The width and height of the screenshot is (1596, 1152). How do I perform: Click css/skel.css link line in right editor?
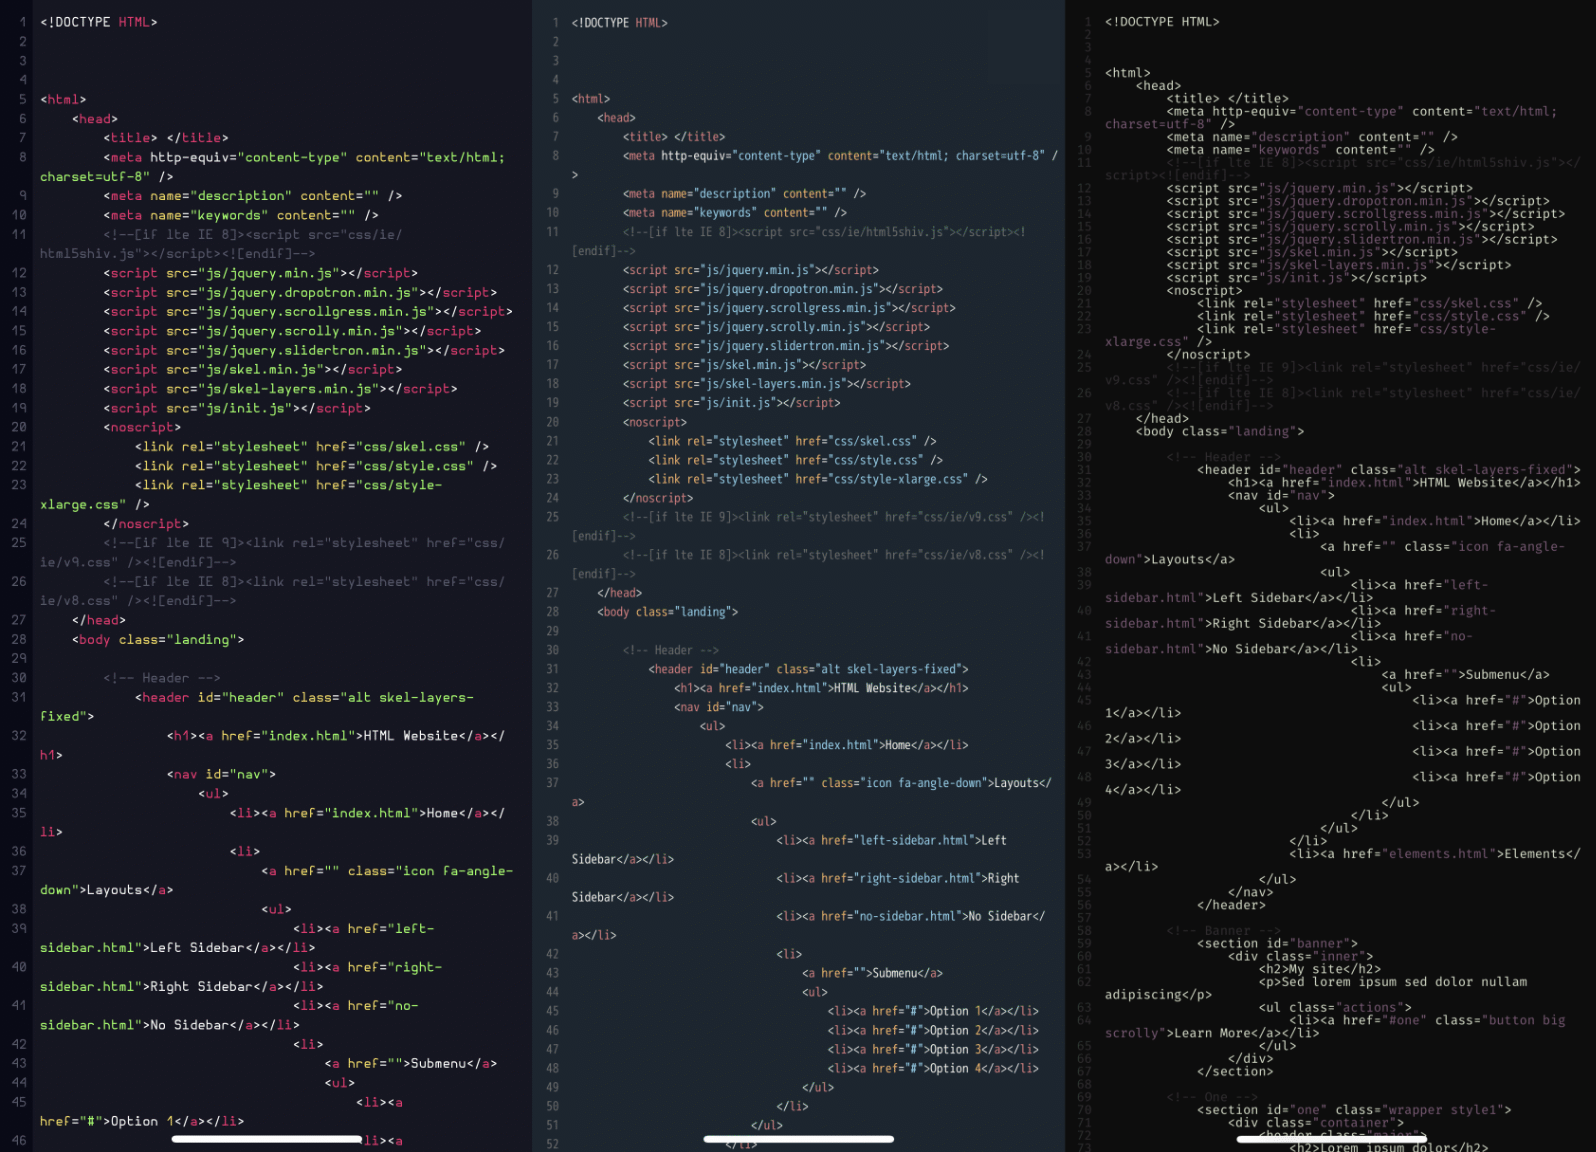point(1370,304)
